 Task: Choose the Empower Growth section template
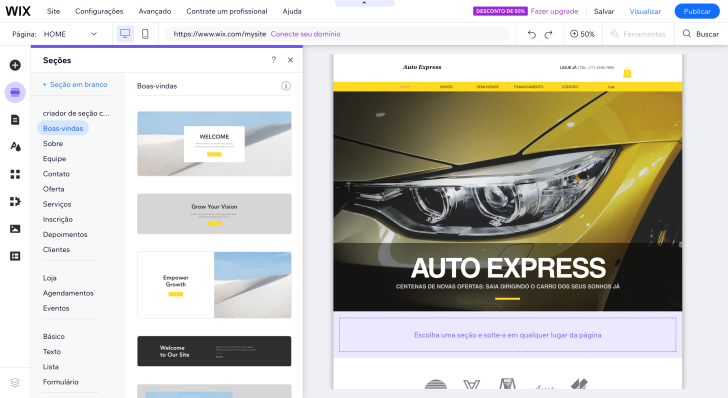[214, 285]
